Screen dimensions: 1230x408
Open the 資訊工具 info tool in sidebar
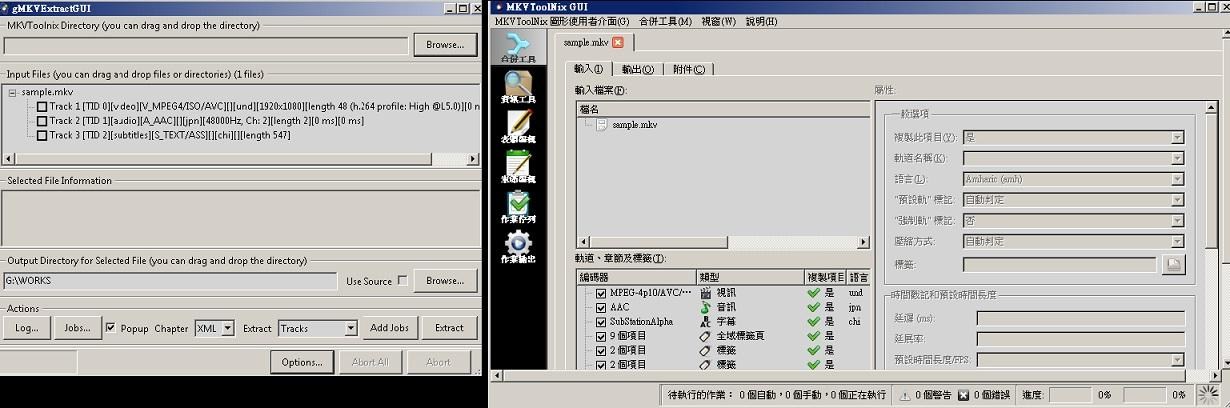tap(518, 88)
